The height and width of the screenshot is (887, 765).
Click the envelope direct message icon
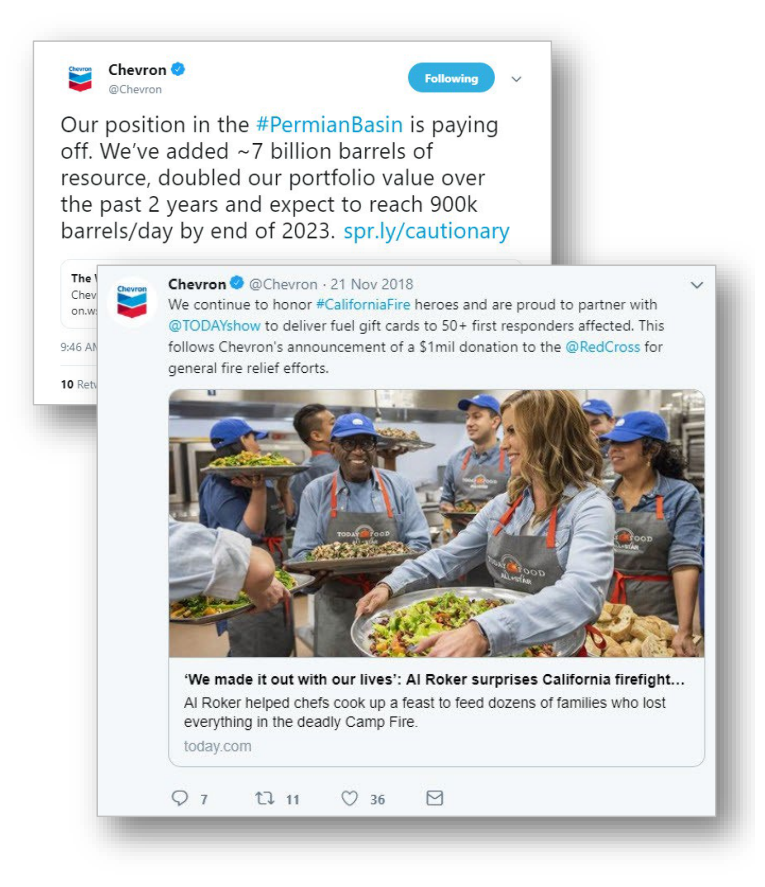coord(434,798)
